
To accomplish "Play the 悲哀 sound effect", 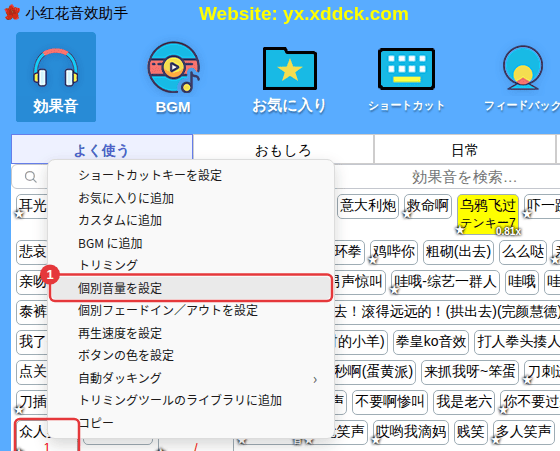I will point(32,252).
